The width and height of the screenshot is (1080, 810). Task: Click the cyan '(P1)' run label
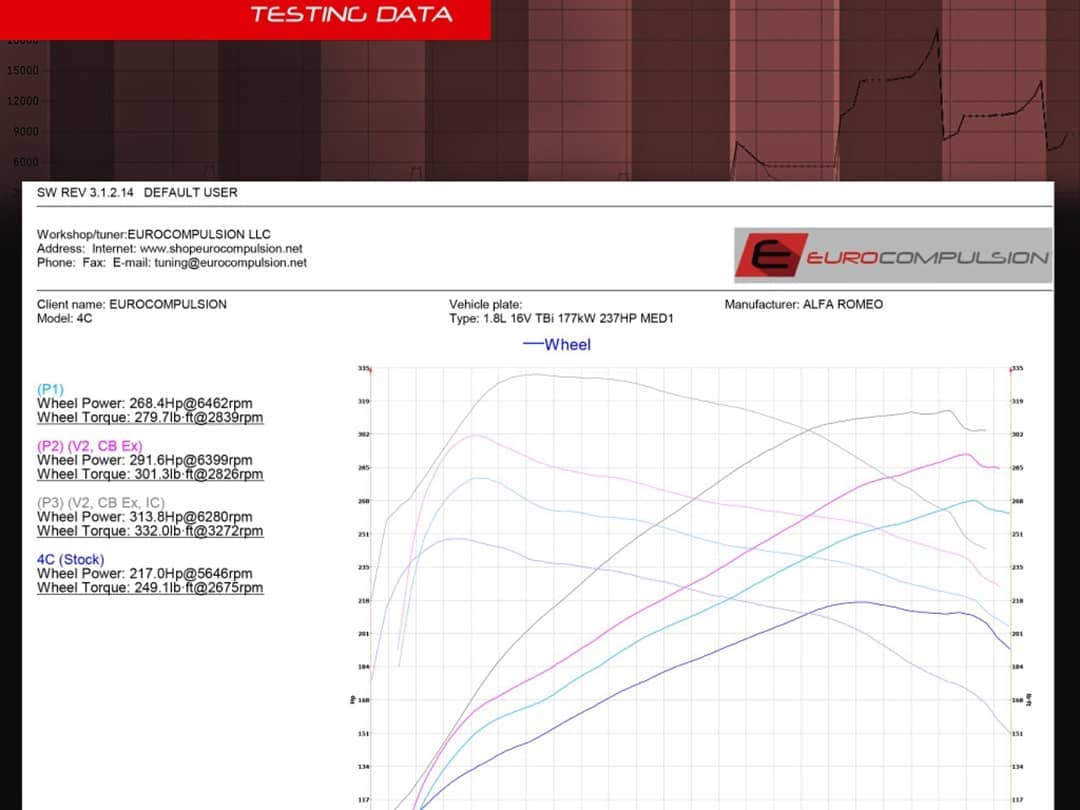50,389
